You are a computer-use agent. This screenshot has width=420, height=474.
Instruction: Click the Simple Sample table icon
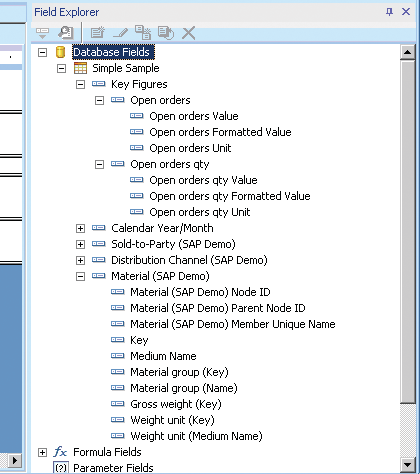pyautogui.click(x=80, y=68)
